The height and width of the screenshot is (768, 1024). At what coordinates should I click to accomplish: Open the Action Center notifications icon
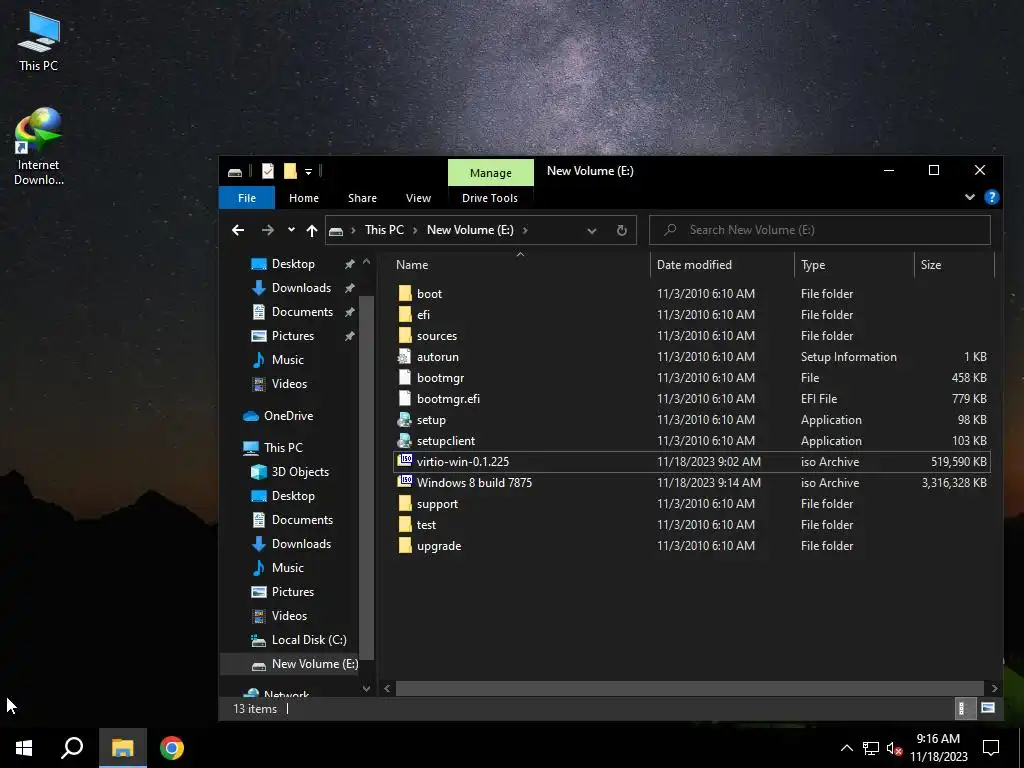991,748
